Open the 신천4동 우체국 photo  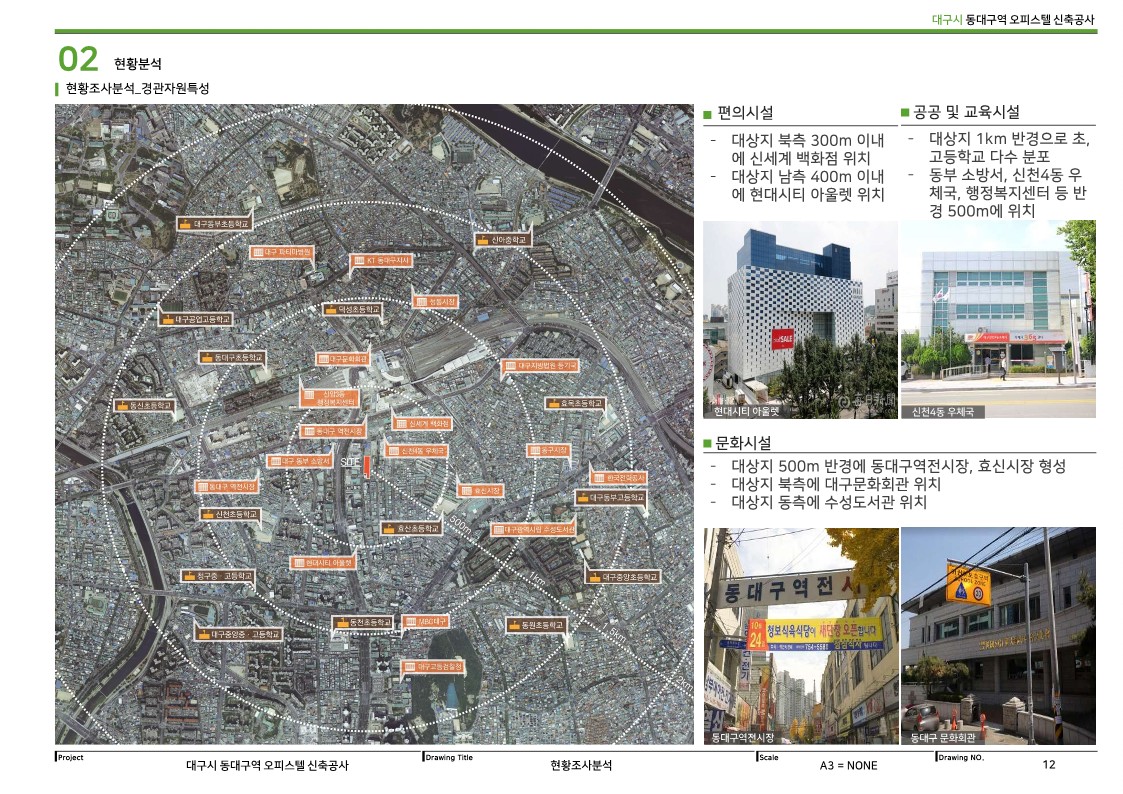(x=998, y=319)
